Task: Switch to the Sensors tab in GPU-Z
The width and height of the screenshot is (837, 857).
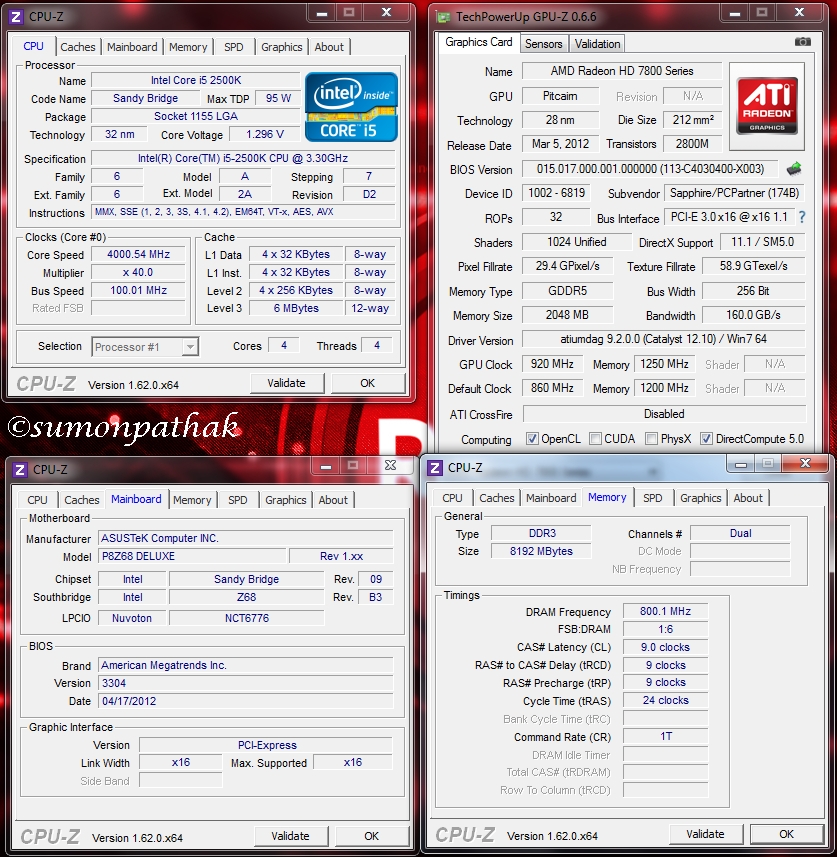Action: [543, 44]
